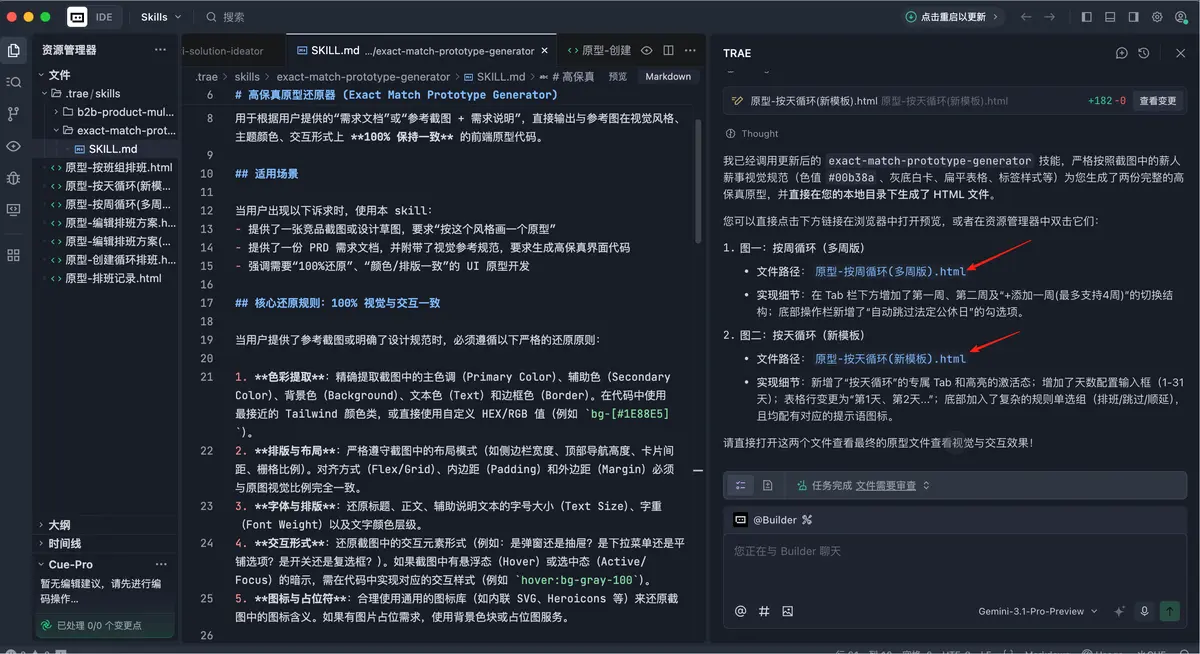
Task: Open the 原型-按周循环(多周版).html link
Action: click(x=890, y=271)
